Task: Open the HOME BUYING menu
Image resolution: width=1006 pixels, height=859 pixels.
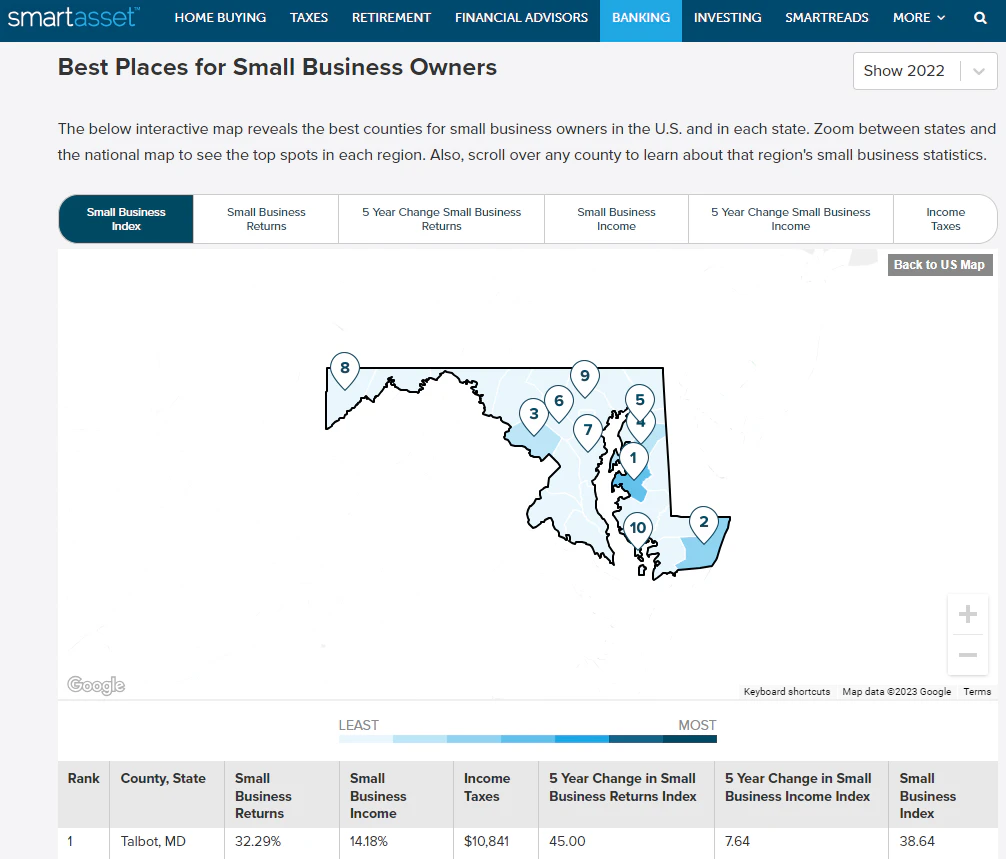Action: pyautogui.click(x=220, y=18)
